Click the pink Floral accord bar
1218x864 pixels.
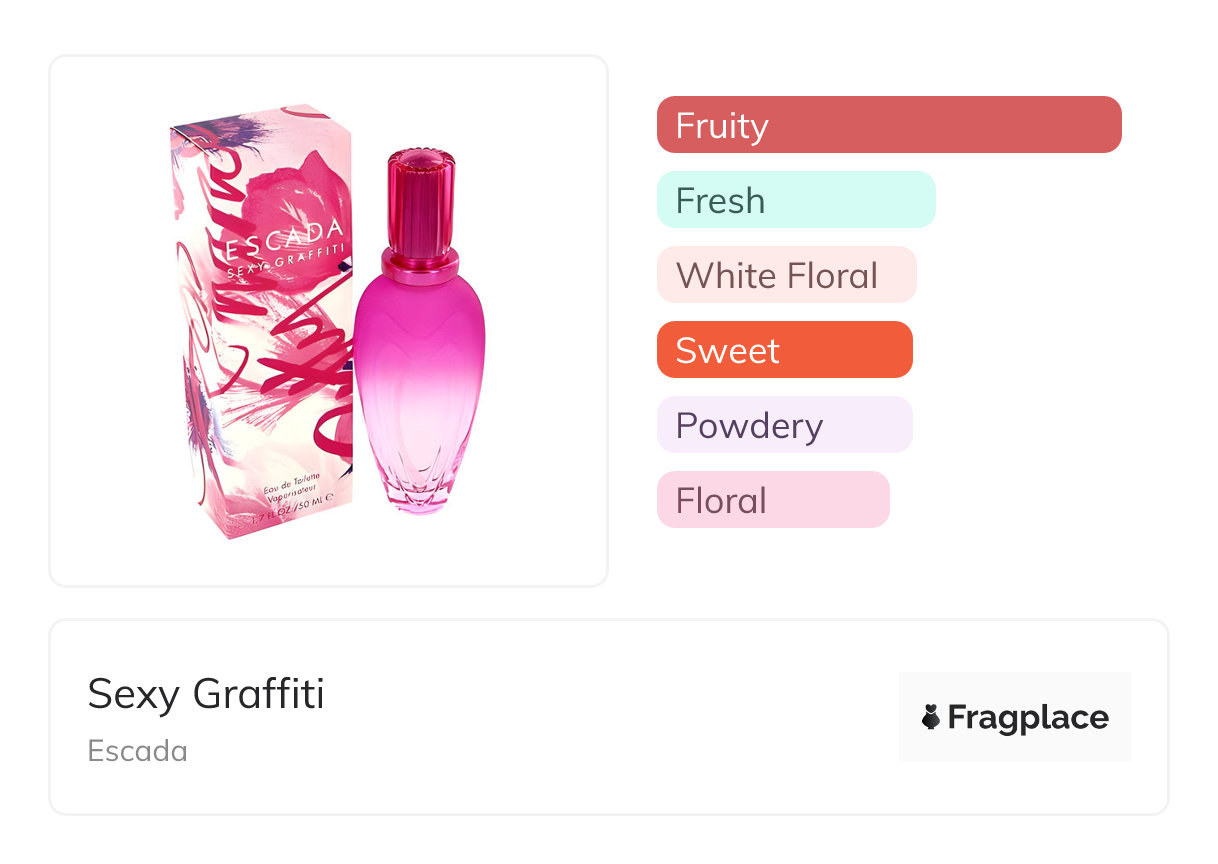point(773,499)
